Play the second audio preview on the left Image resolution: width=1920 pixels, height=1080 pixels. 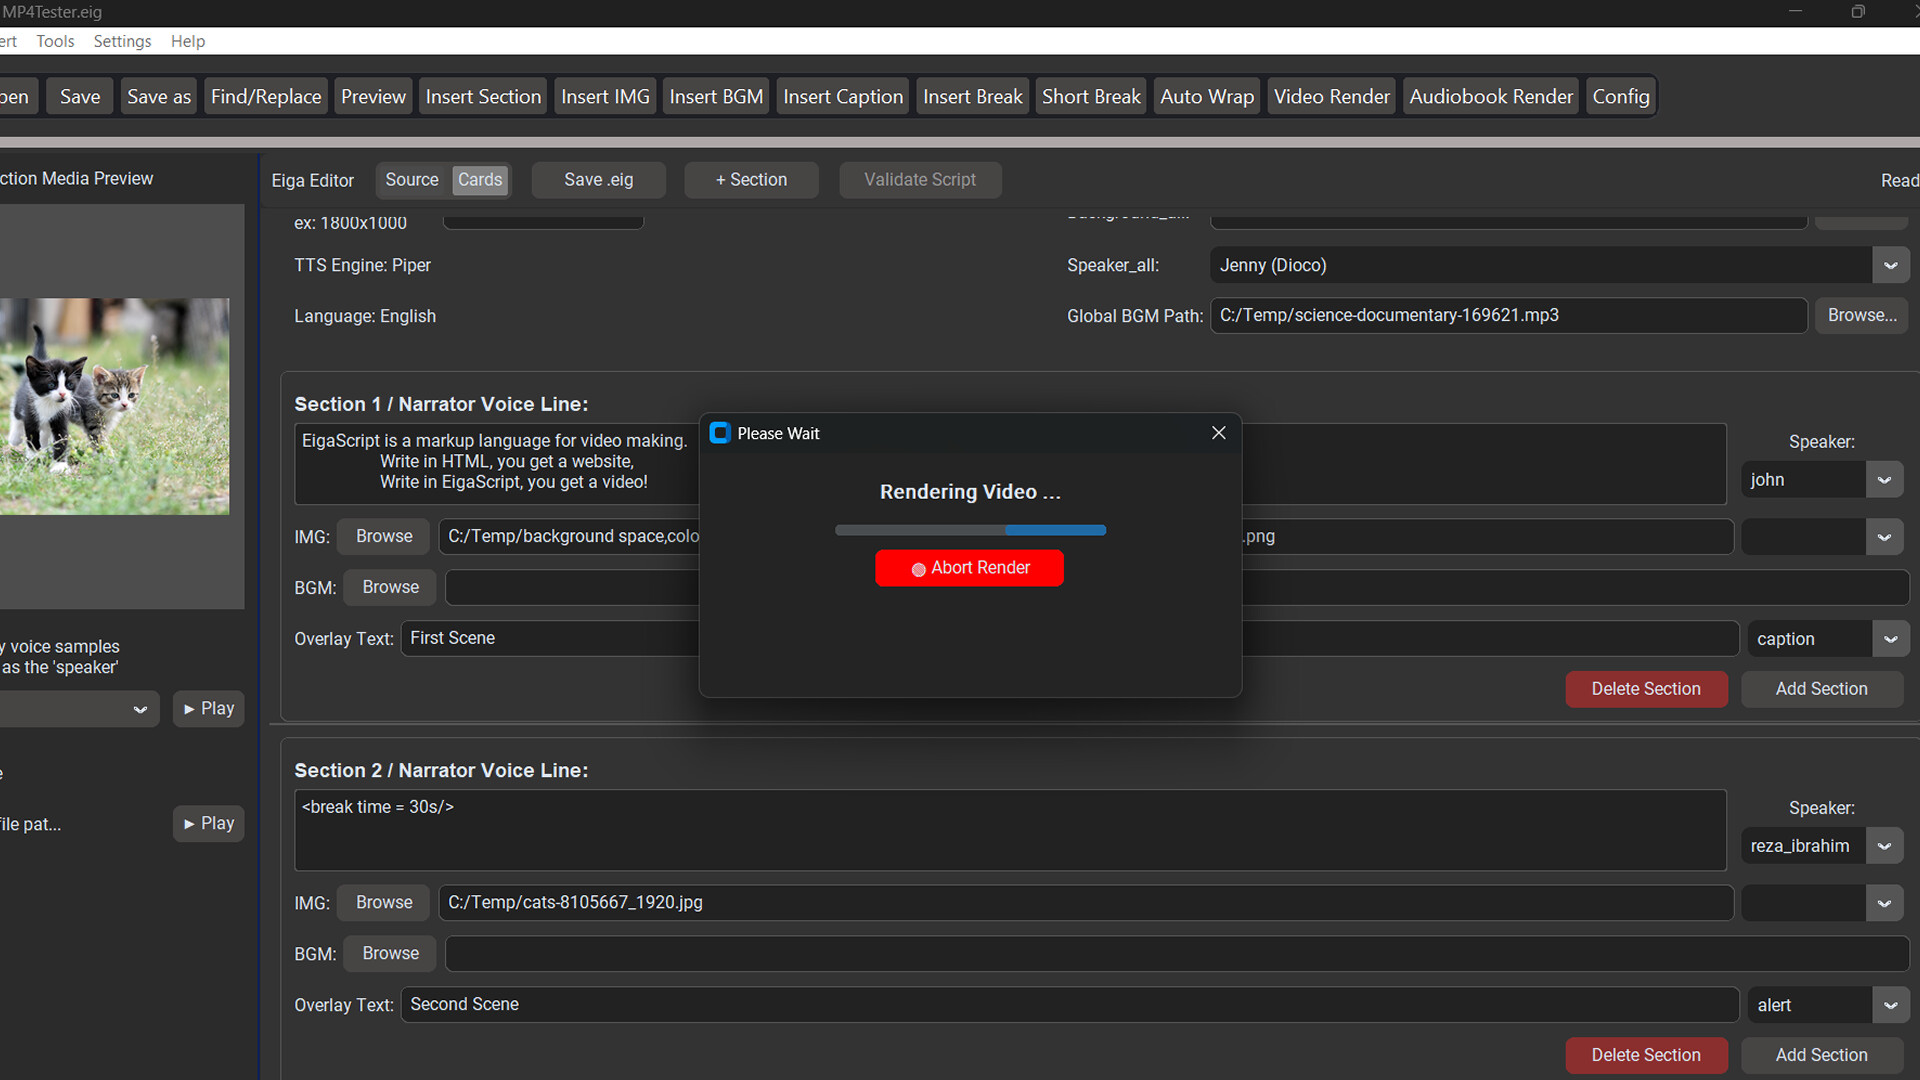(208, 823)
